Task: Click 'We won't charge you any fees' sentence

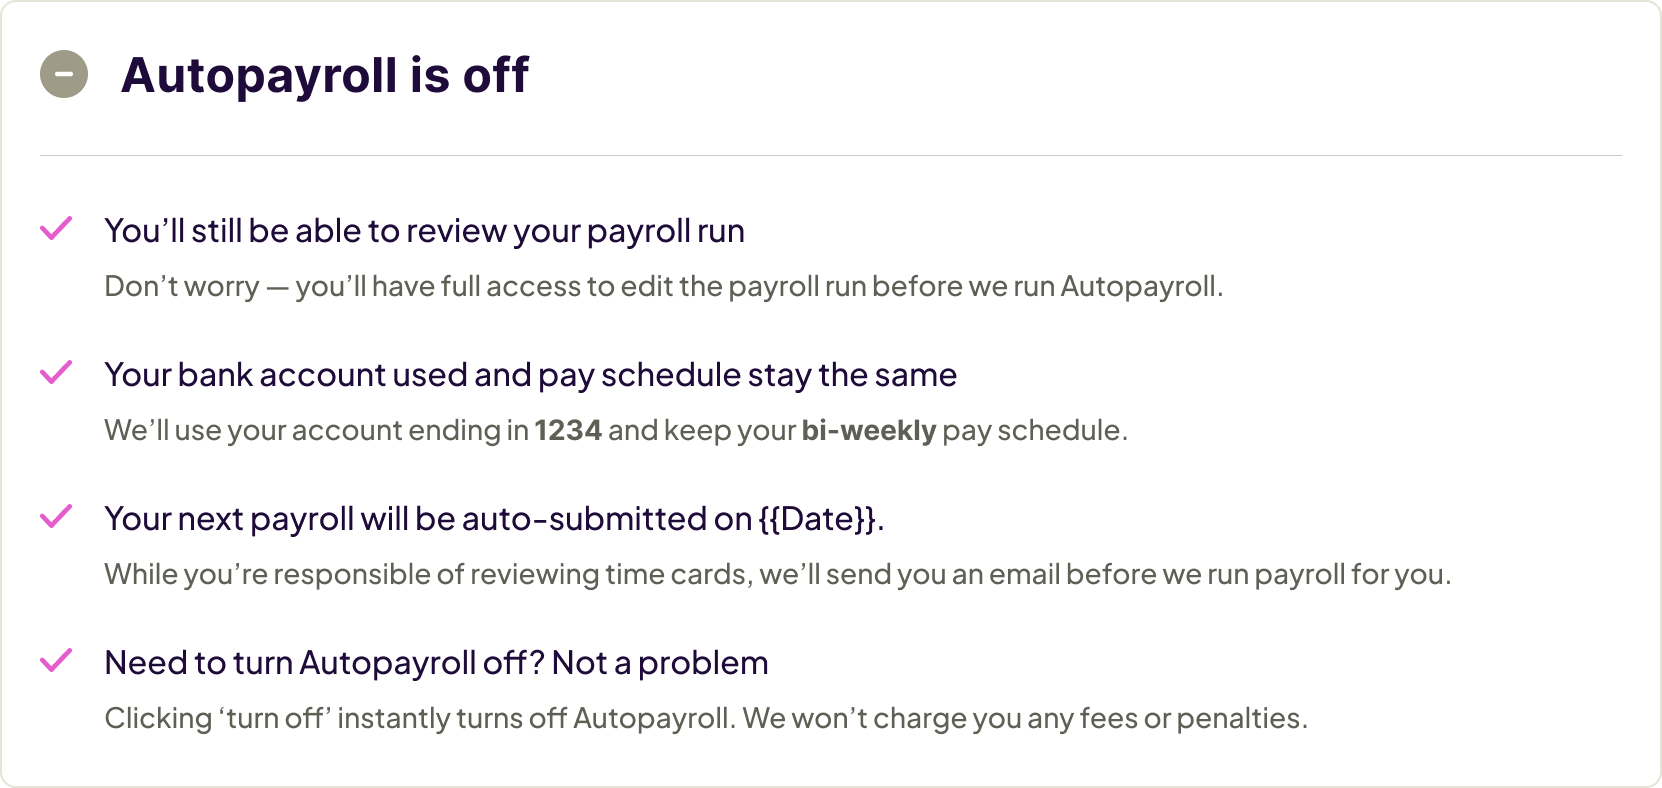Action: tap(1024, 719)
